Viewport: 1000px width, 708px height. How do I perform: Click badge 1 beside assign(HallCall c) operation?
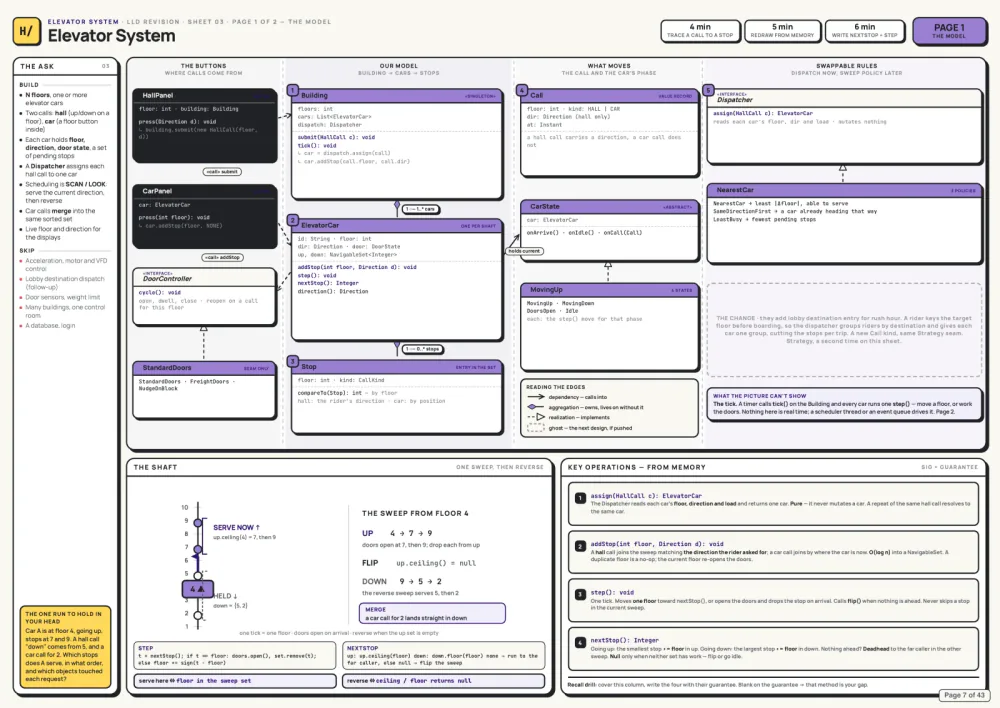click(x=580, y=498)
